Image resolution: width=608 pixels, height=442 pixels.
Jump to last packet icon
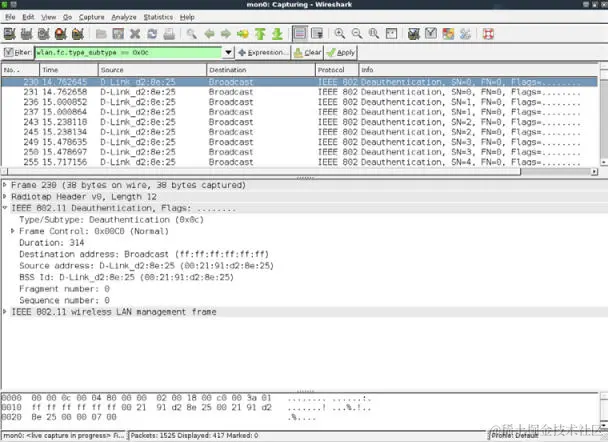pyautogui.click(x=277, y=34)
